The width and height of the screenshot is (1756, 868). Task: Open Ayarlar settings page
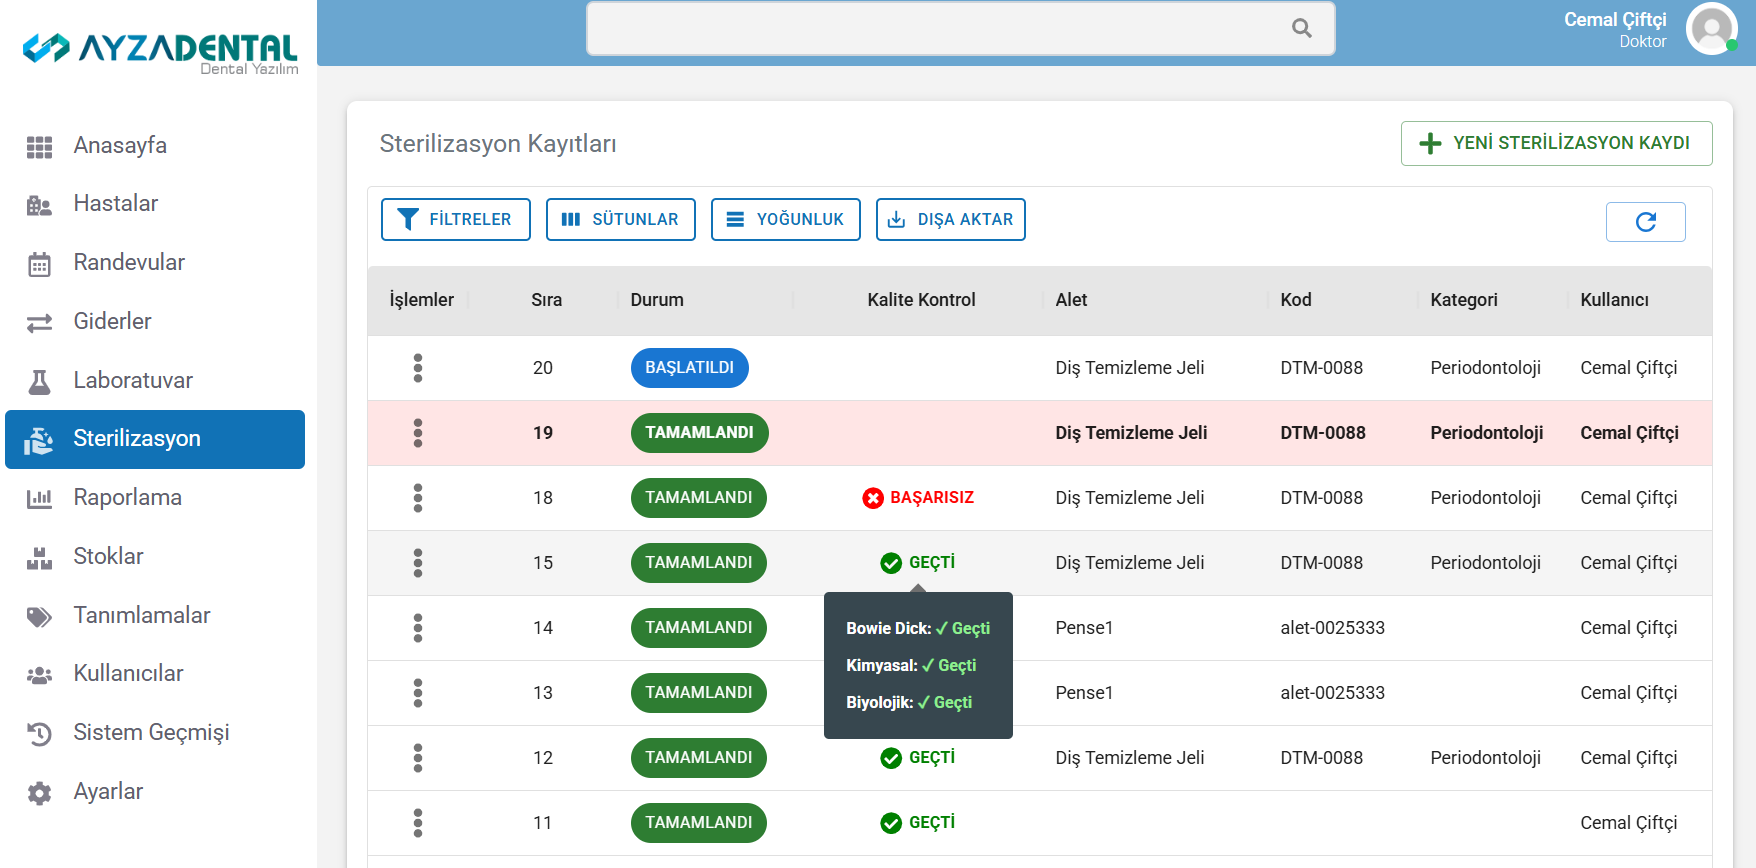pos(108,792)
